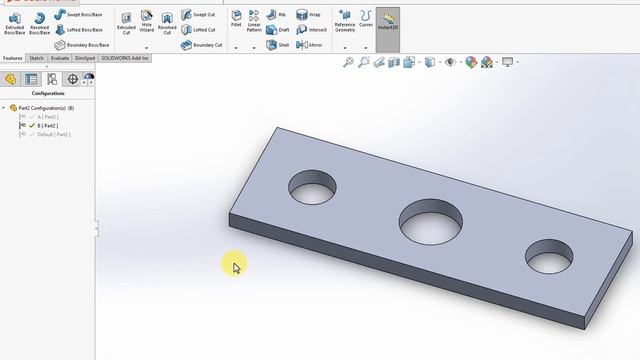The width and height of the screenshot is (640, 360).
Task: Switch to the Evaluate tab
Action: pyautogui.click(x=60, y=58)
